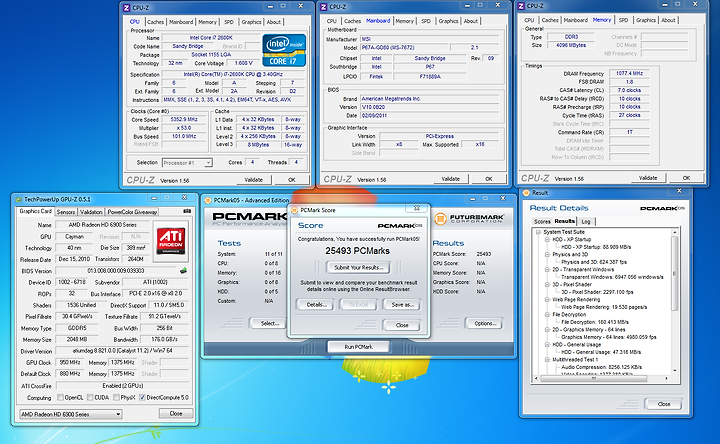This screenshot has width=720, height=444.
Task: Click title icon of CPU-Z Memory window
Action: (521, 6)
